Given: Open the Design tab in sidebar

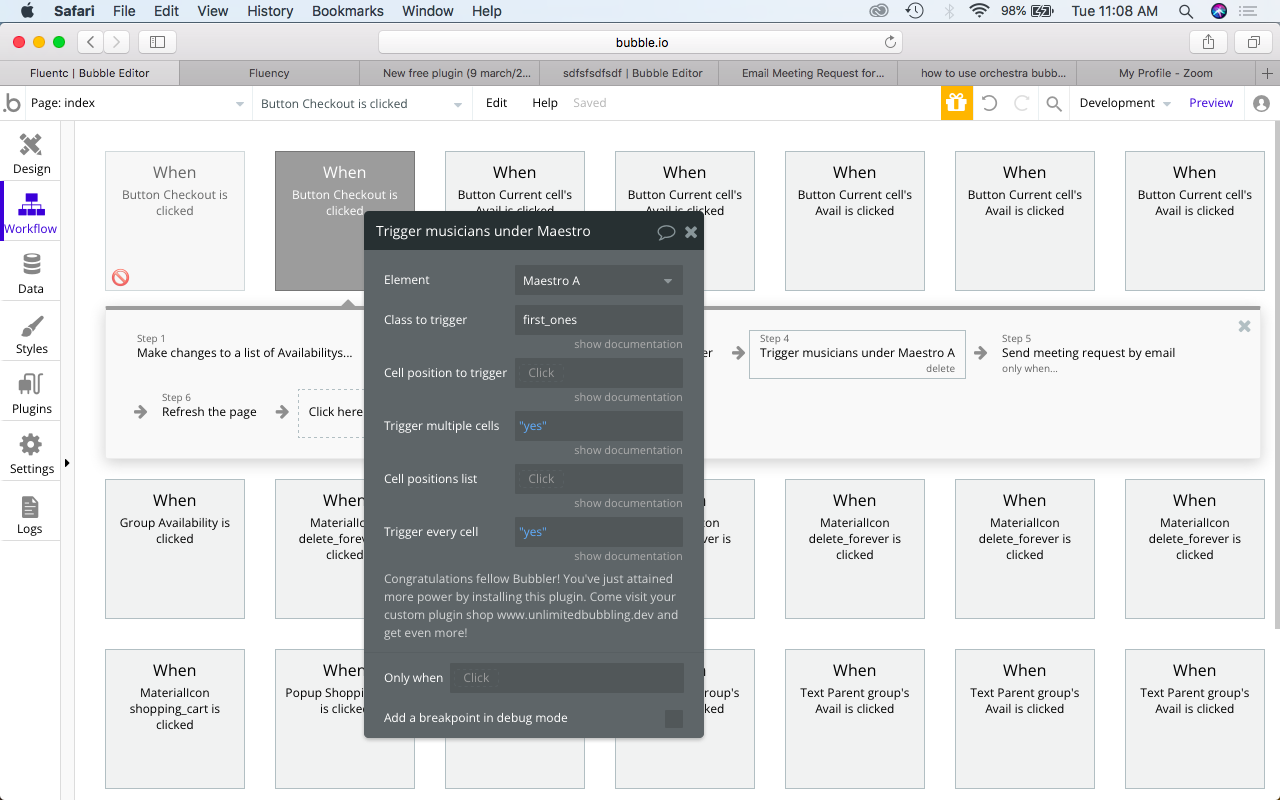Looking at the screenshot, I should click(31, 154).
